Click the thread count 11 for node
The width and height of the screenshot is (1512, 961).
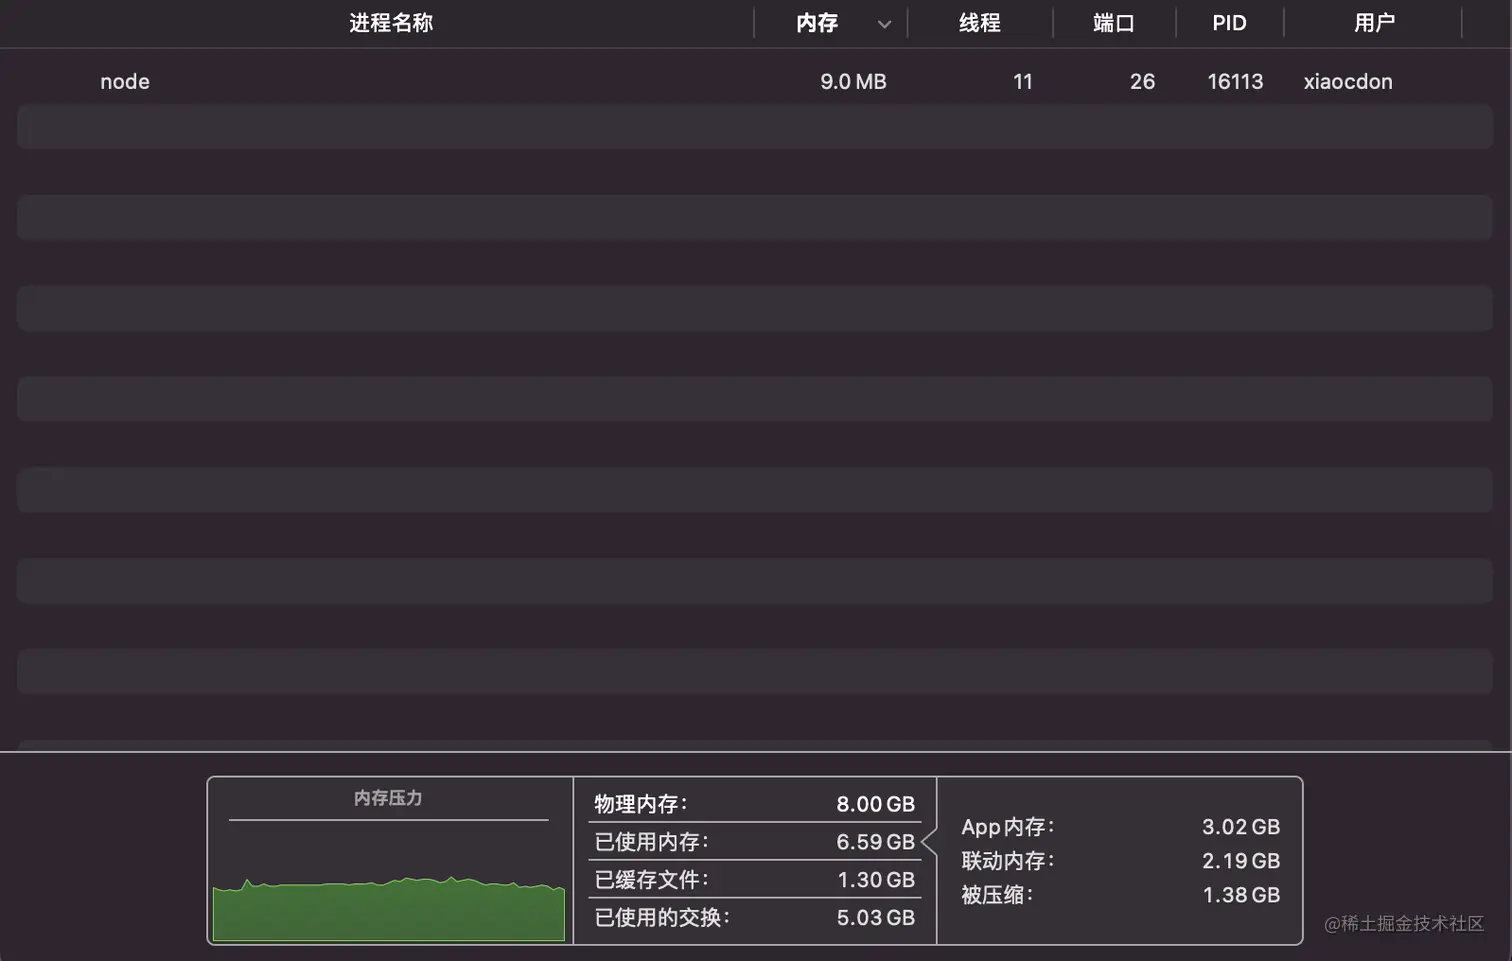coord(1022,81)
